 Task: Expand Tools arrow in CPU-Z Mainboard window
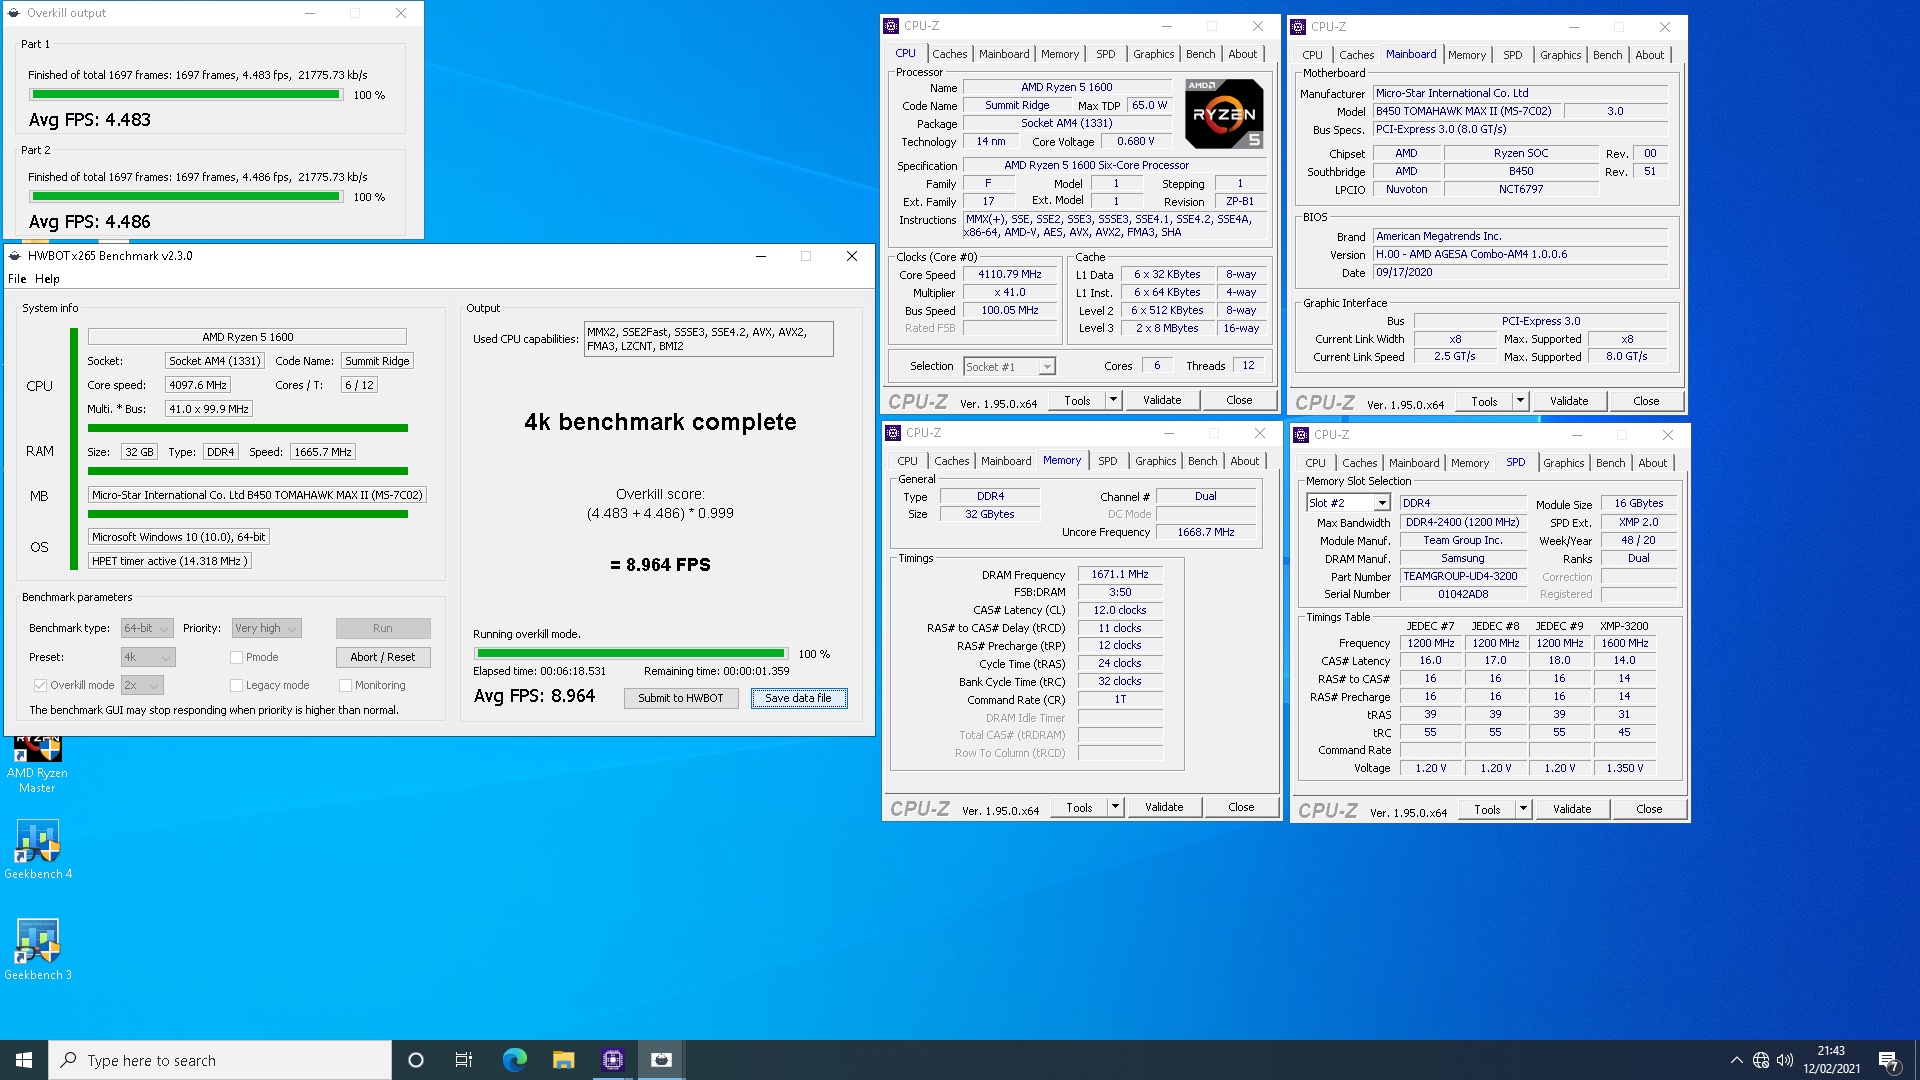tap(1520, 401)
